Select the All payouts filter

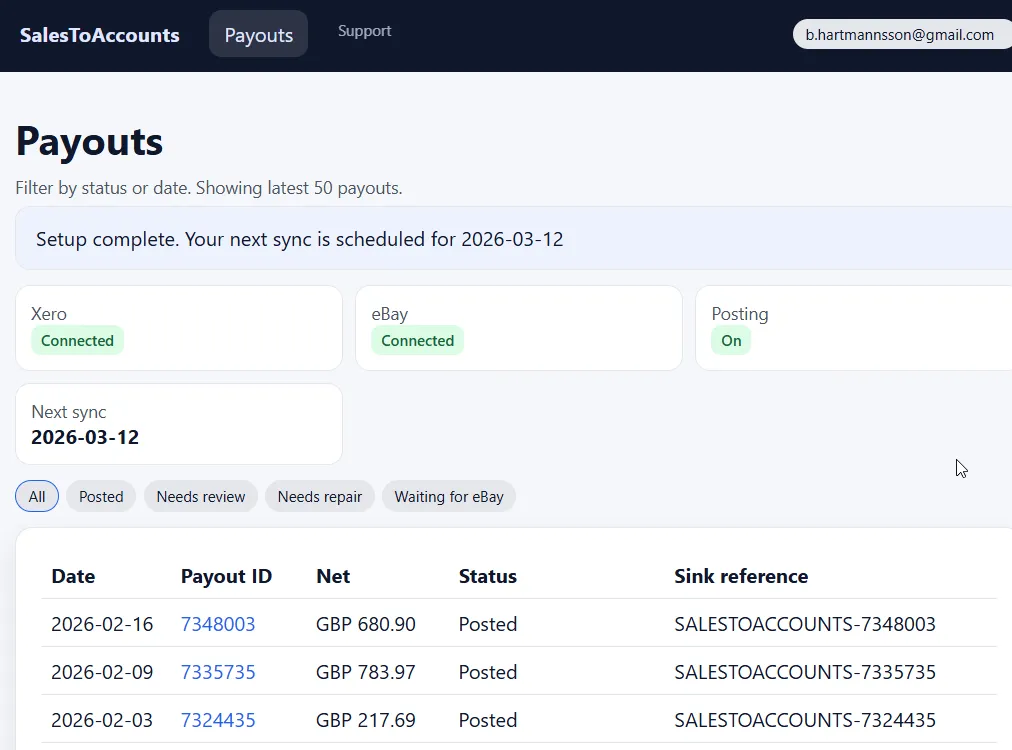point(36,496)
